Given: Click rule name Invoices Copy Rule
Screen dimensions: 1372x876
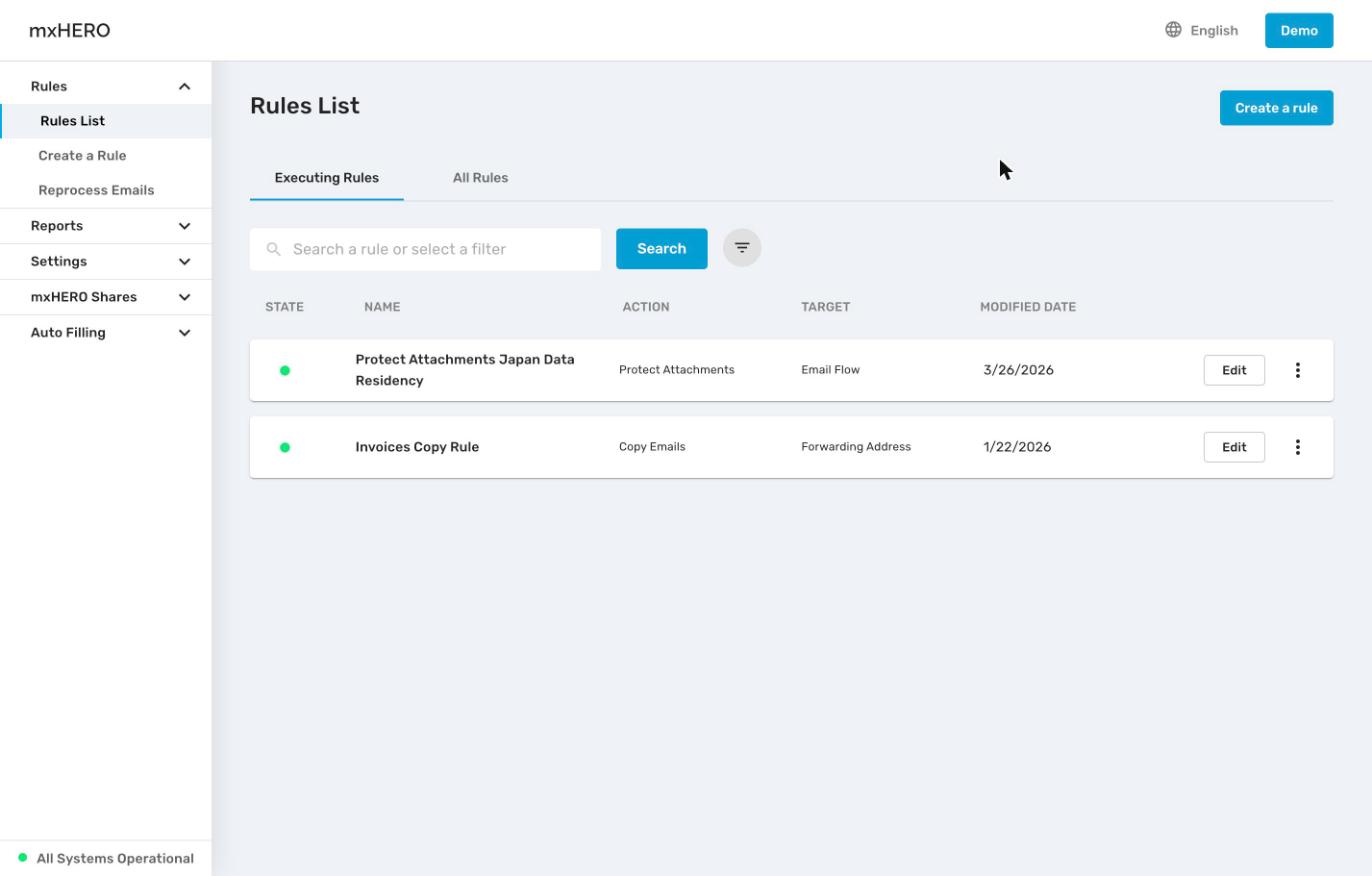Looking at the screenshot, I should (x=417, y=447).
